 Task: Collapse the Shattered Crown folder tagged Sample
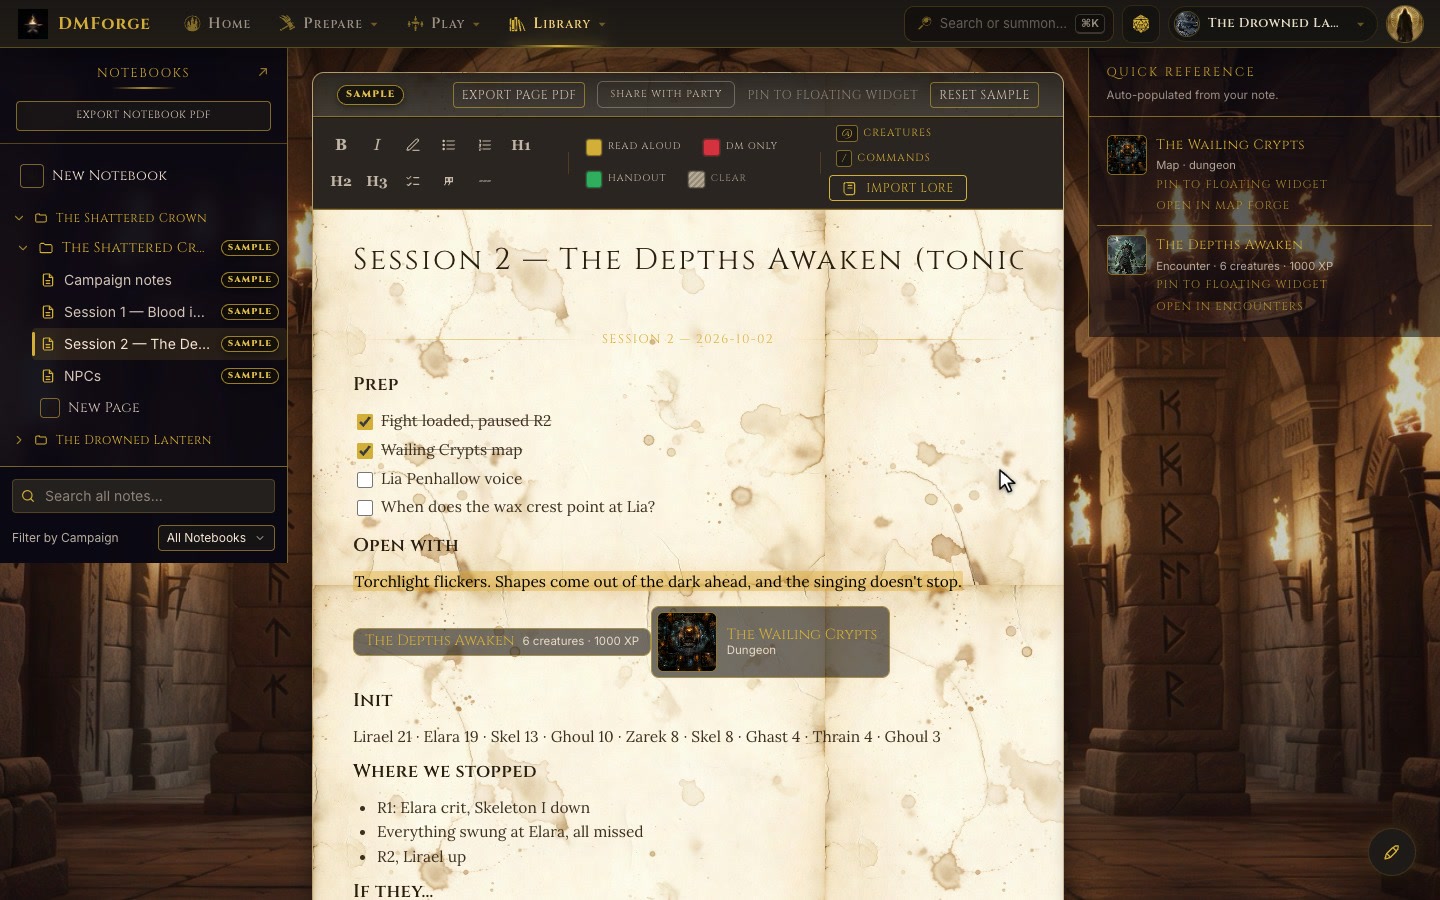point(23,248)
